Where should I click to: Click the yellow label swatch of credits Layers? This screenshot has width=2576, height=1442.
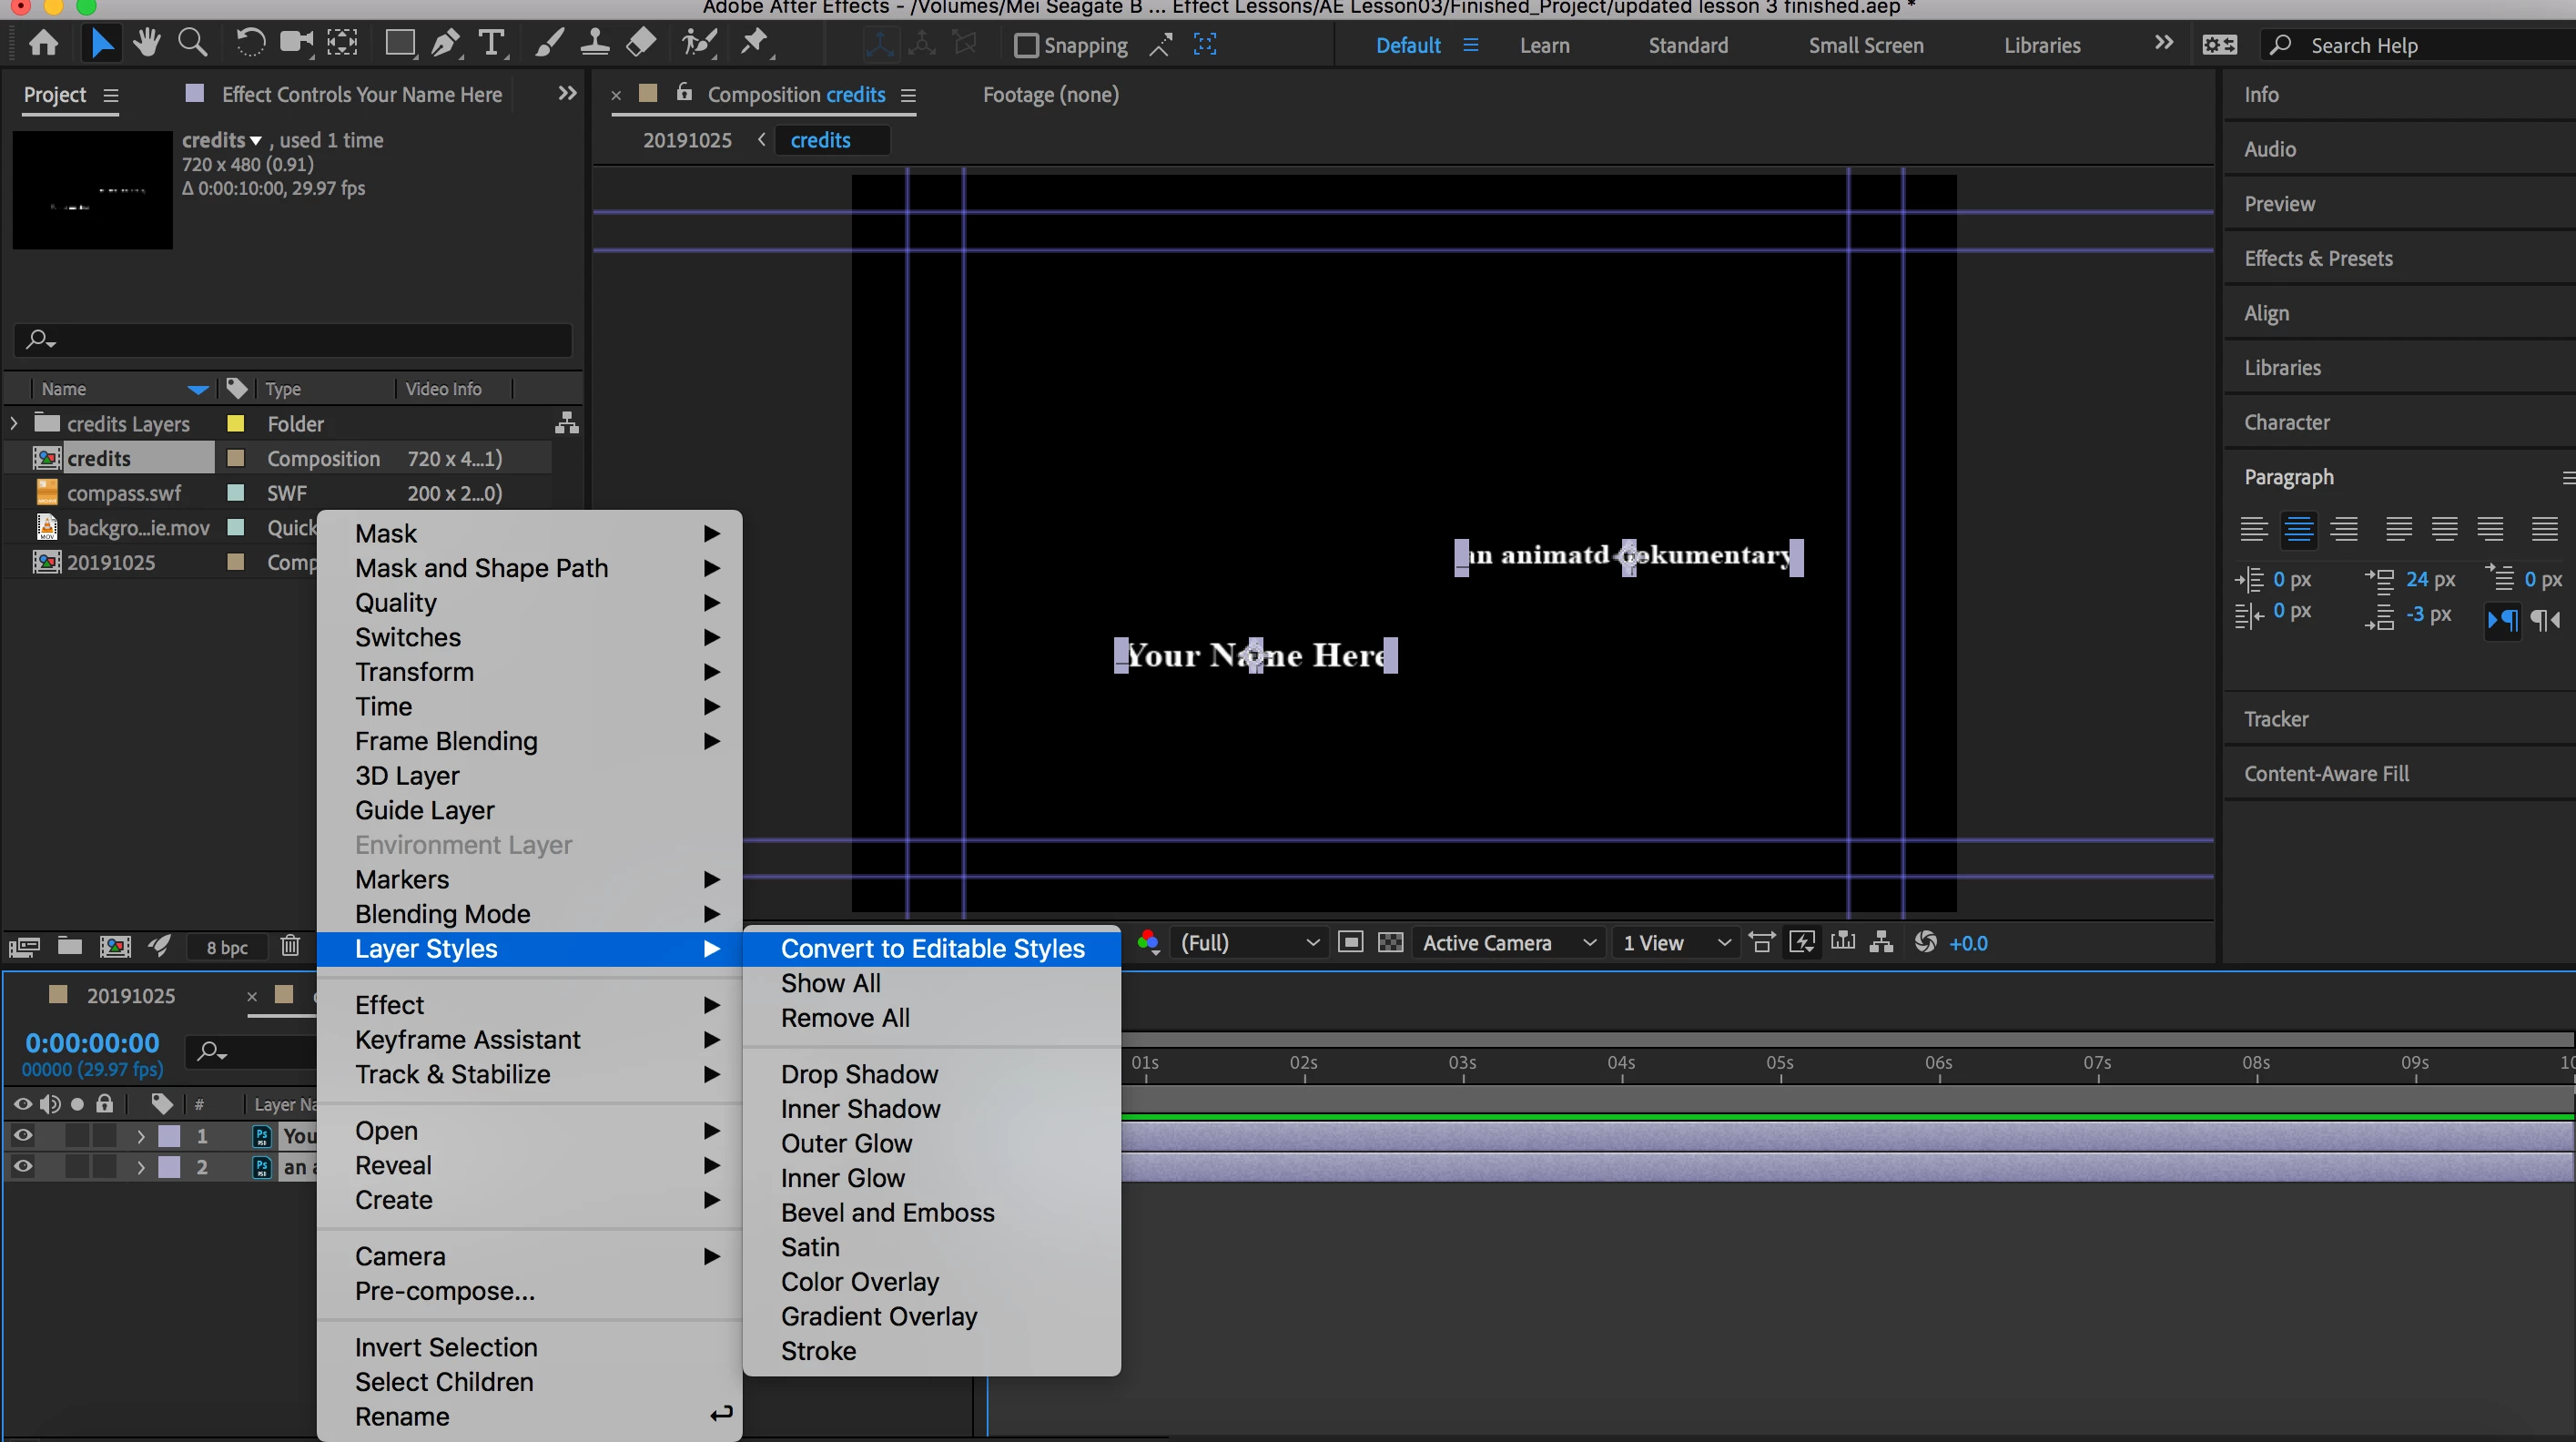(x=236, y=424)
